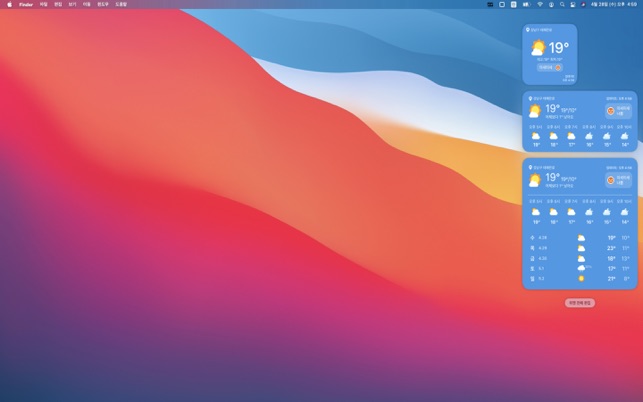
Task: Click the 수 4.28 partly cloudy icon
Action: pyautogui.click(x=581, y=238)
